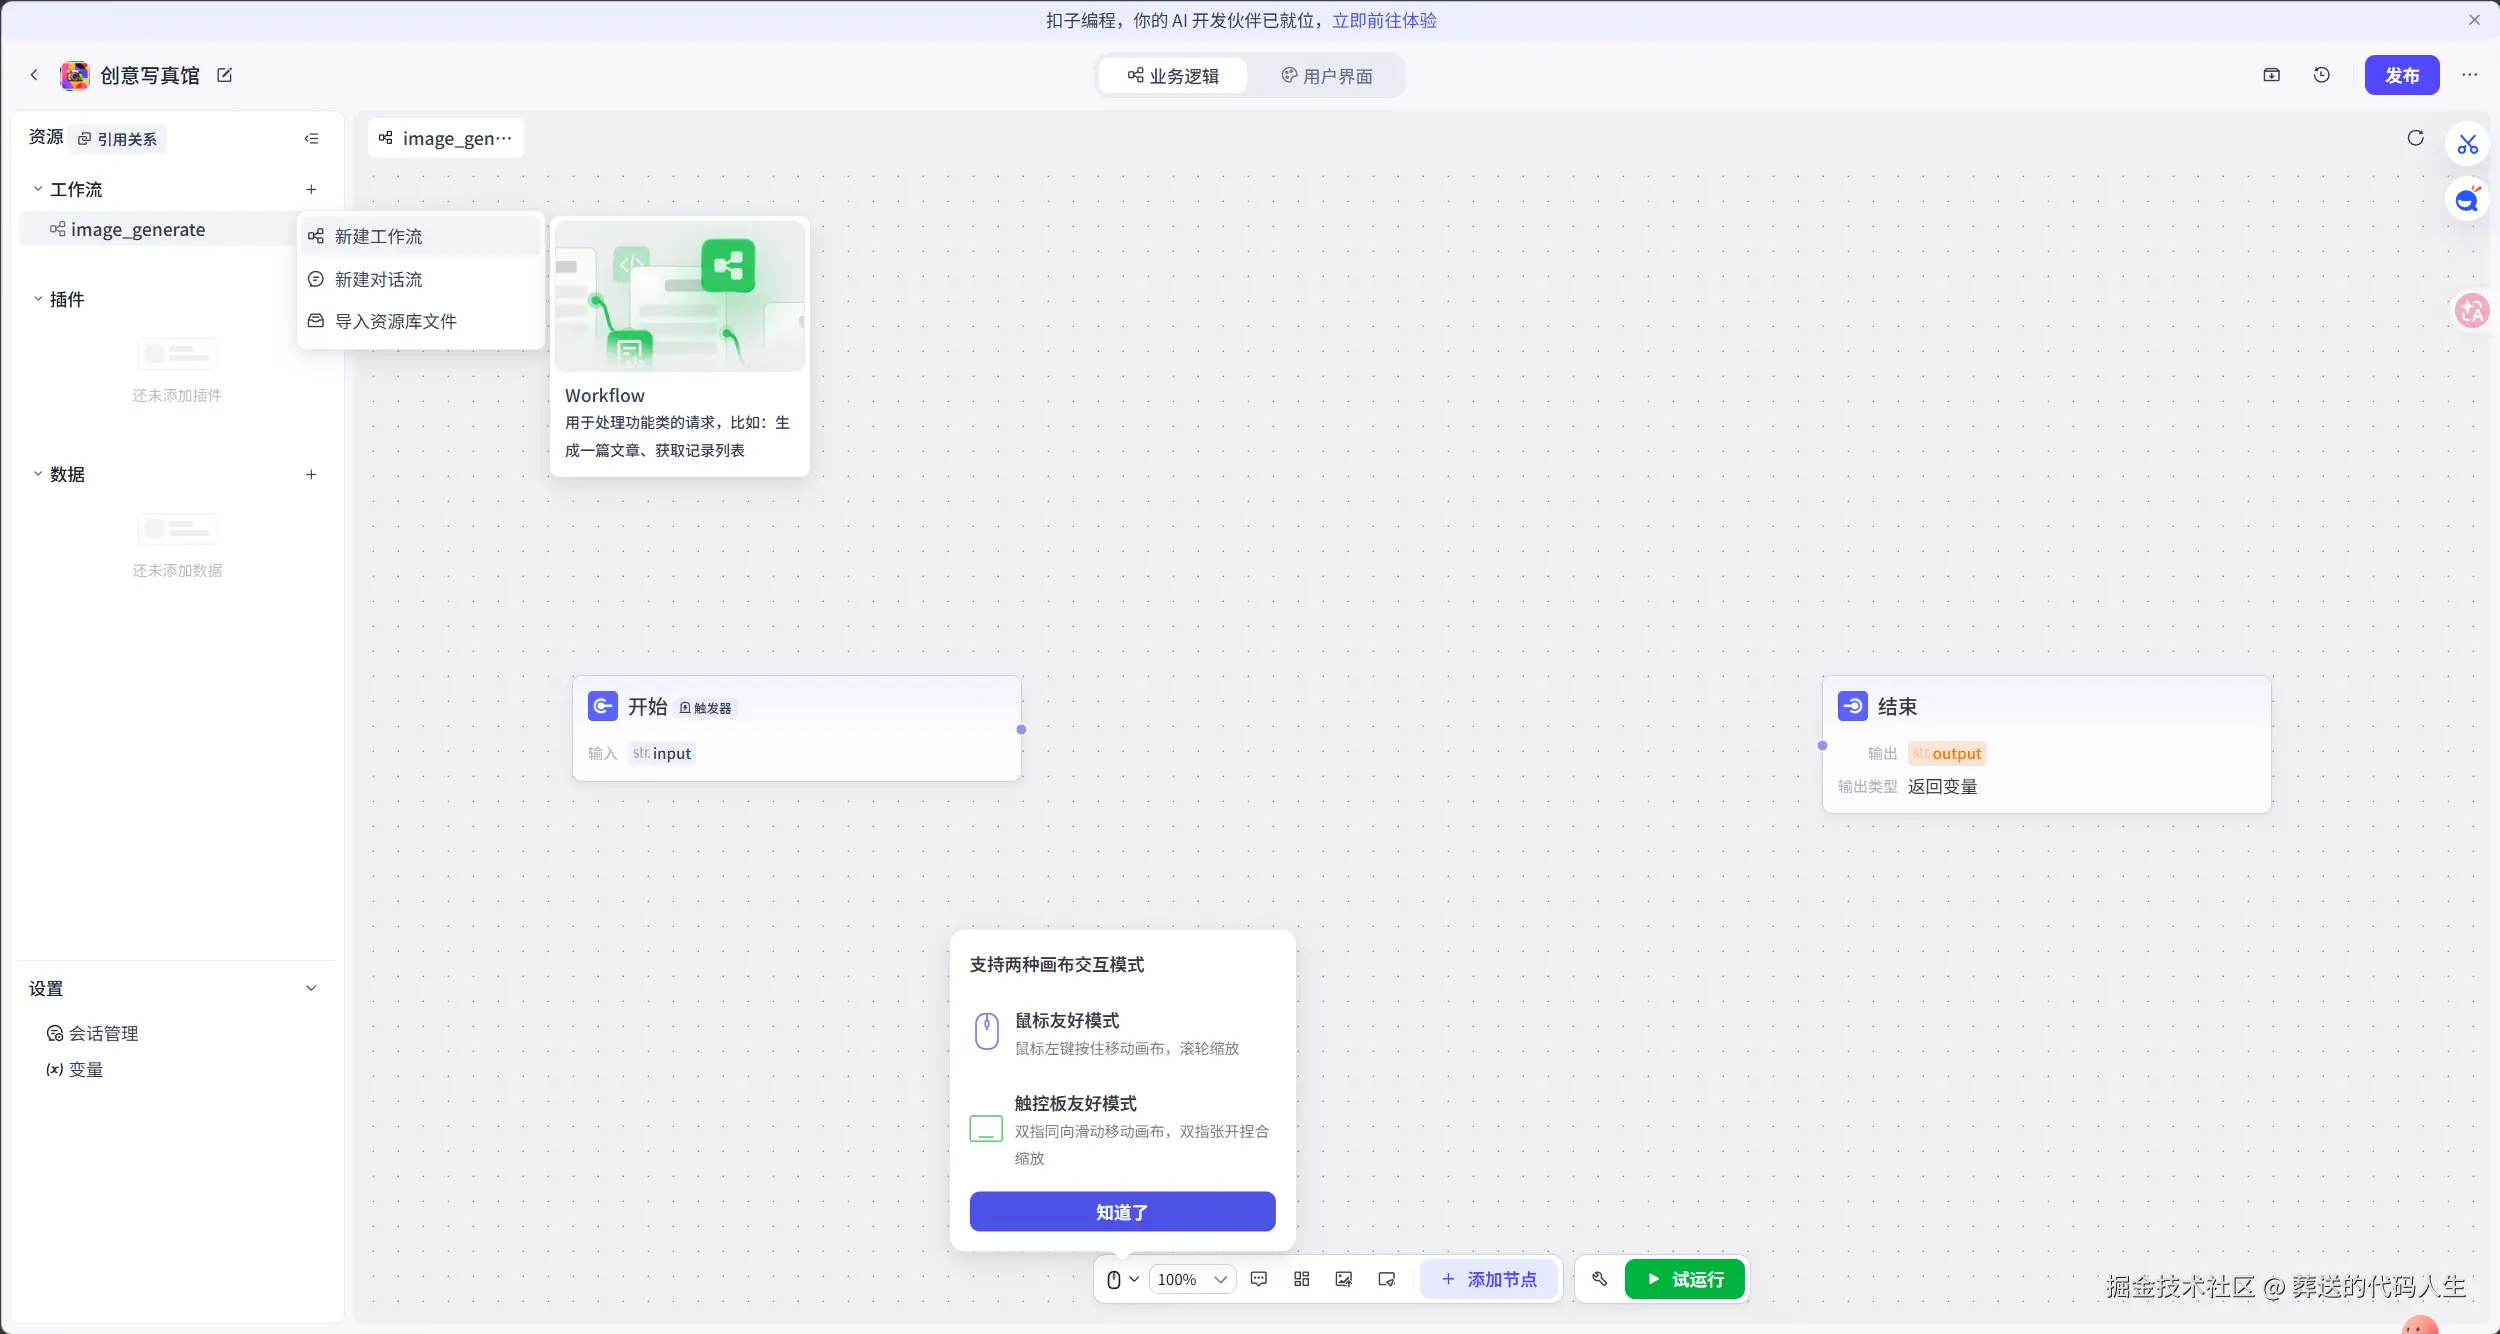
Task: Collapse the resources sidebar panel
Action: coord(311,138)
